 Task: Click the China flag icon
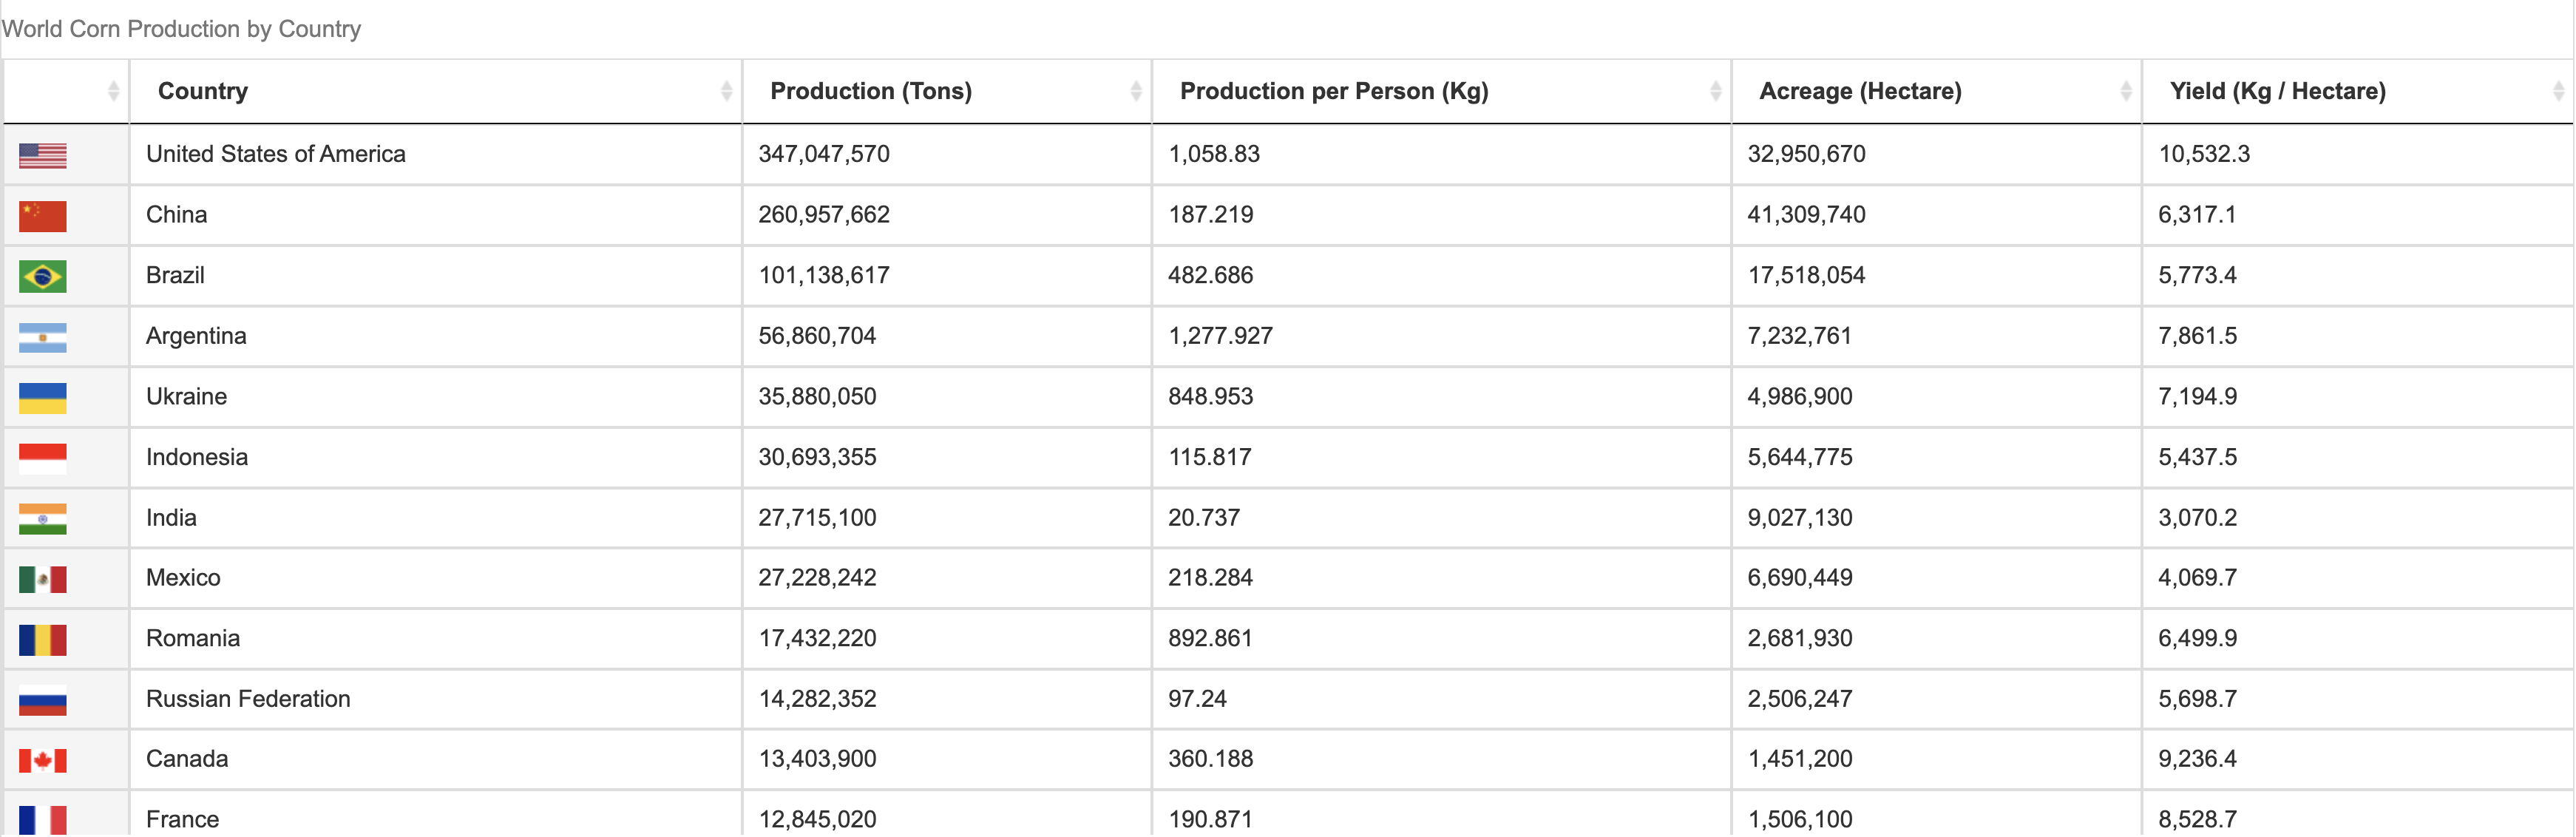tap(43, 214)
